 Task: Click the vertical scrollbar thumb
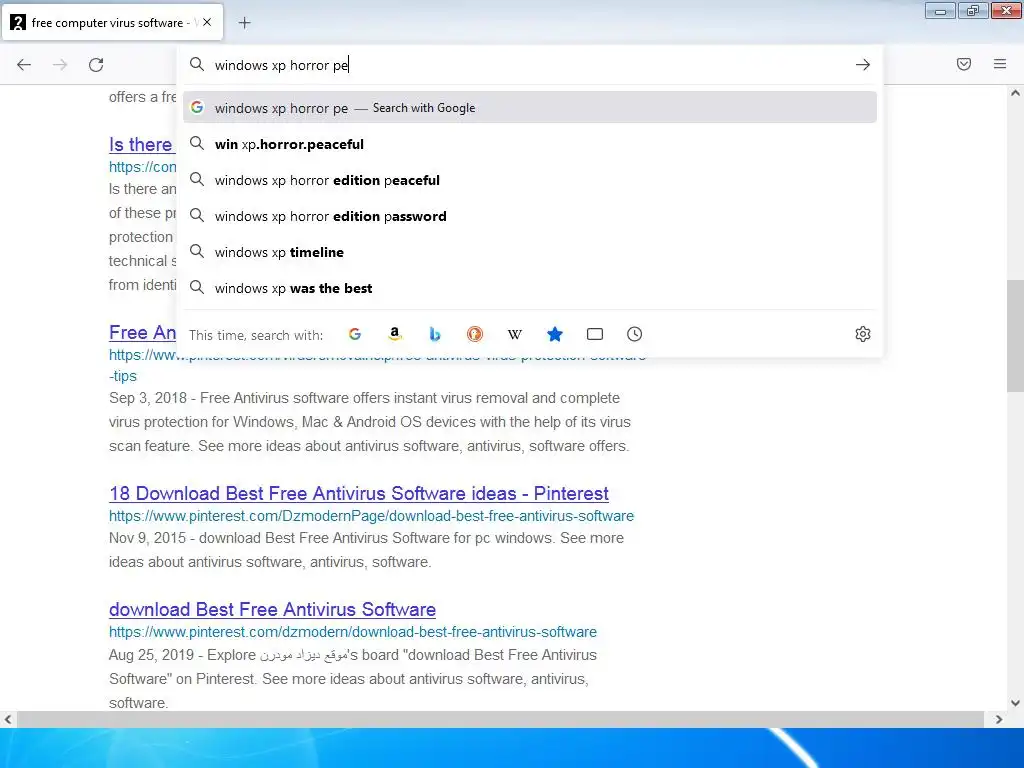coord(1015,336)
